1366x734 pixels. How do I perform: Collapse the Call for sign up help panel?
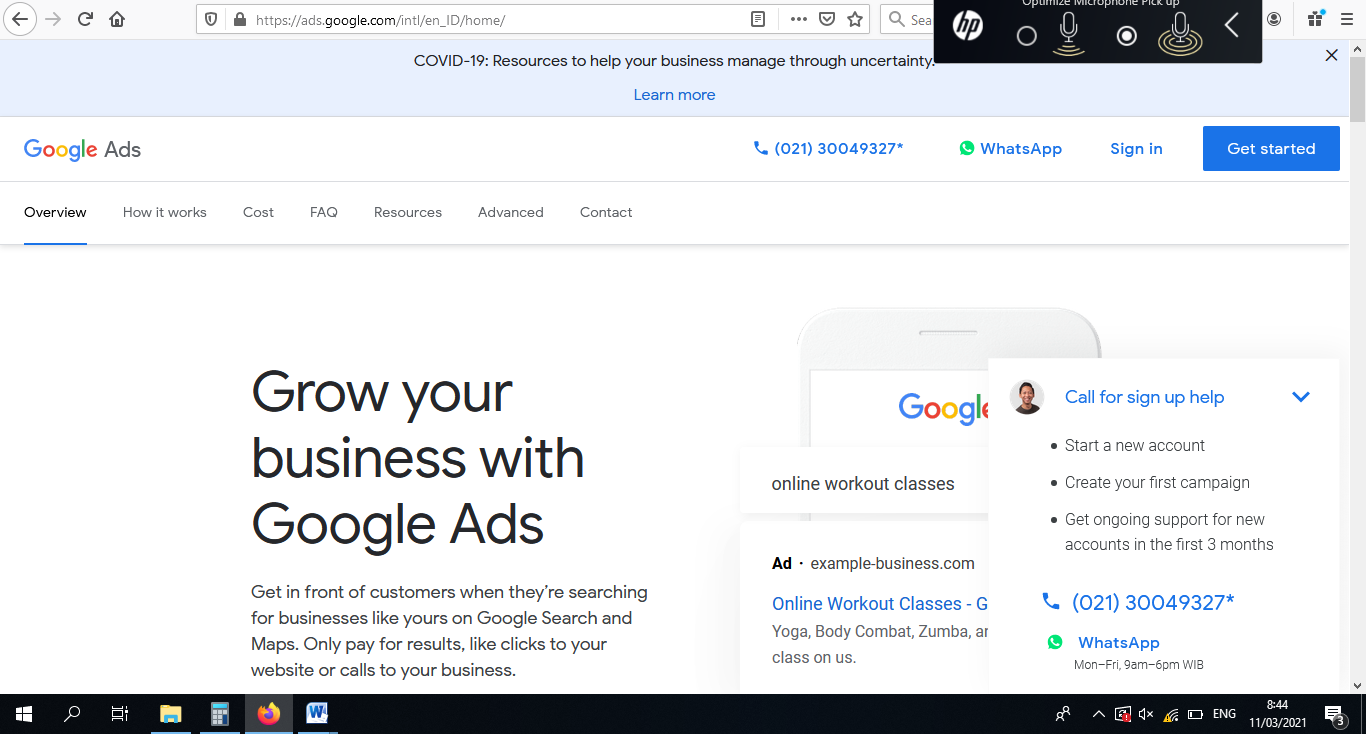pyautogui.click(x=1300, y=397)
